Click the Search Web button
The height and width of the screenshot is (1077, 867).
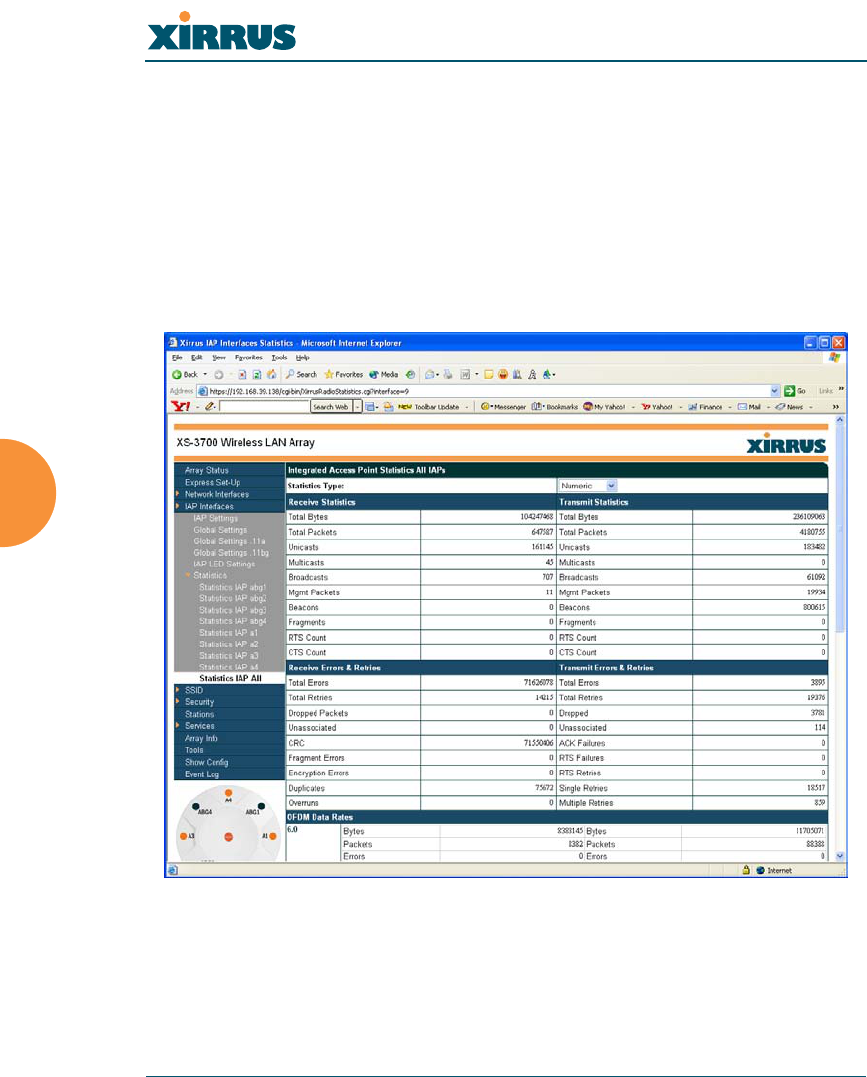point(331,407)
